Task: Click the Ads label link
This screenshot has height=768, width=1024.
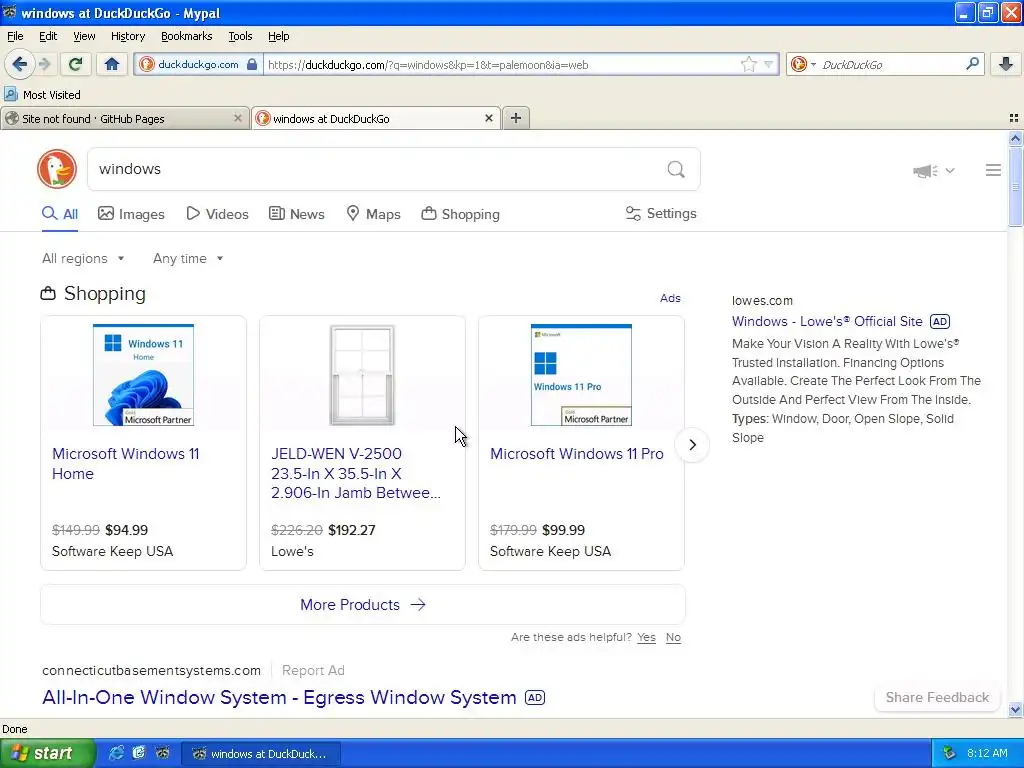Action: pos(670,298)
